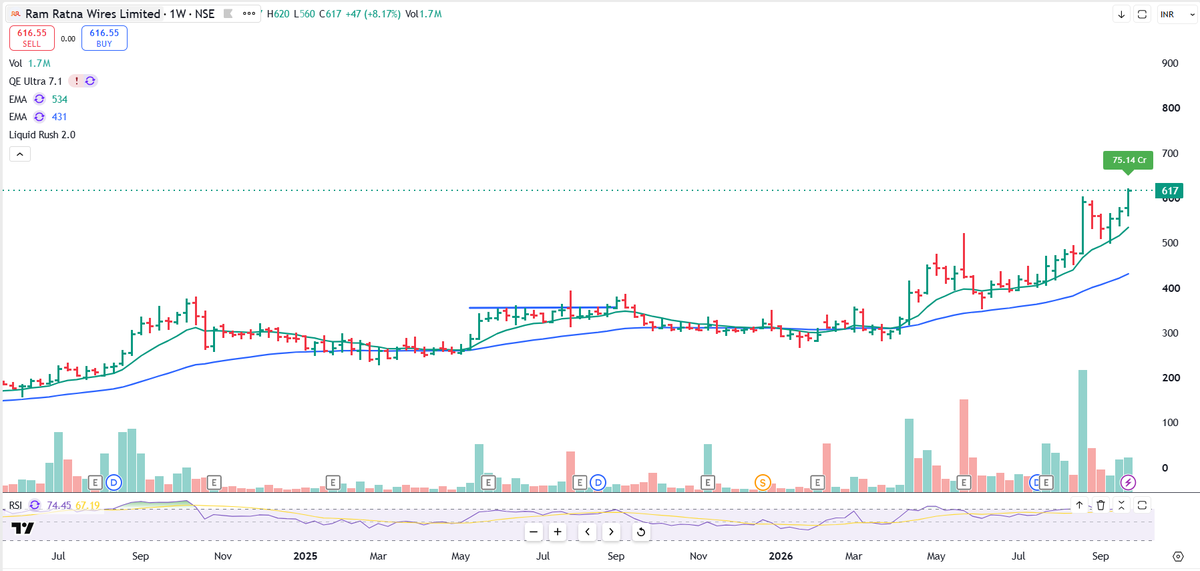
Task: Click the purple lightning event marker
Action: coord(1129,482)
